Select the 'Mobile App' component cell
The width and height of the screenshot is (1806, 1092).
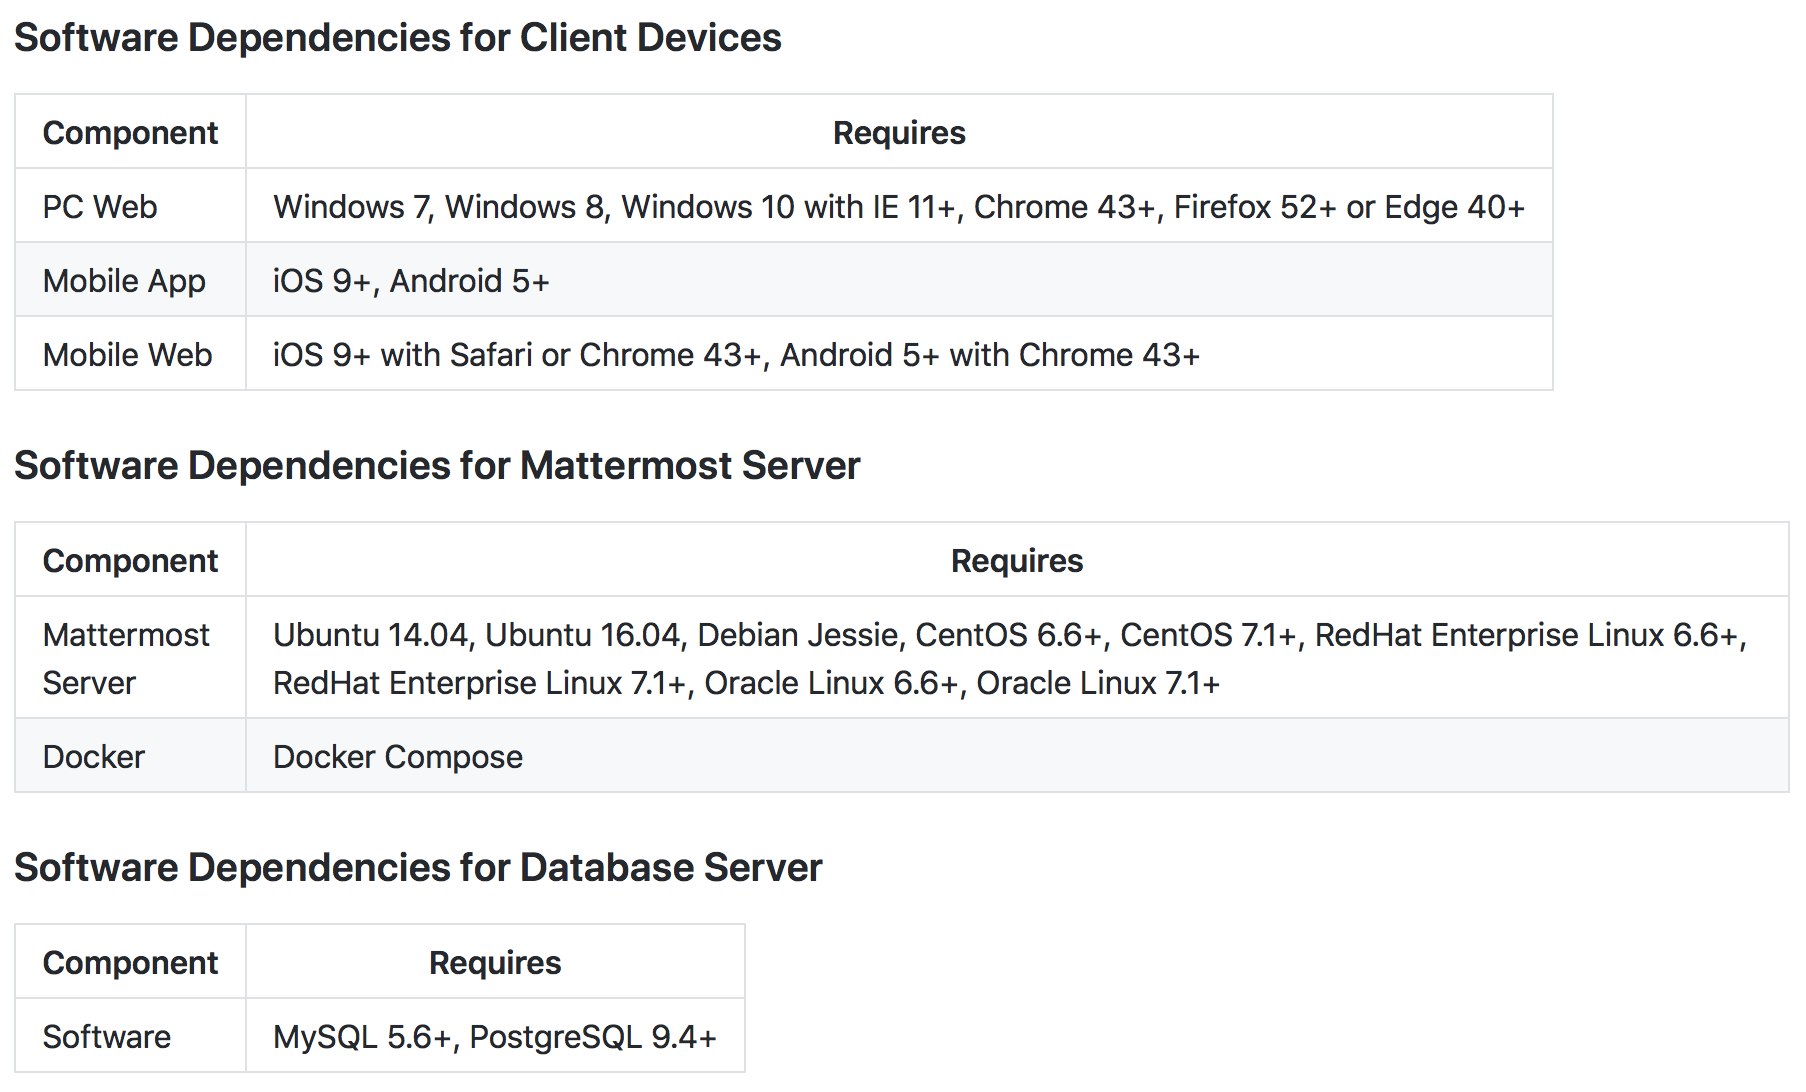[x=124, y=281]
